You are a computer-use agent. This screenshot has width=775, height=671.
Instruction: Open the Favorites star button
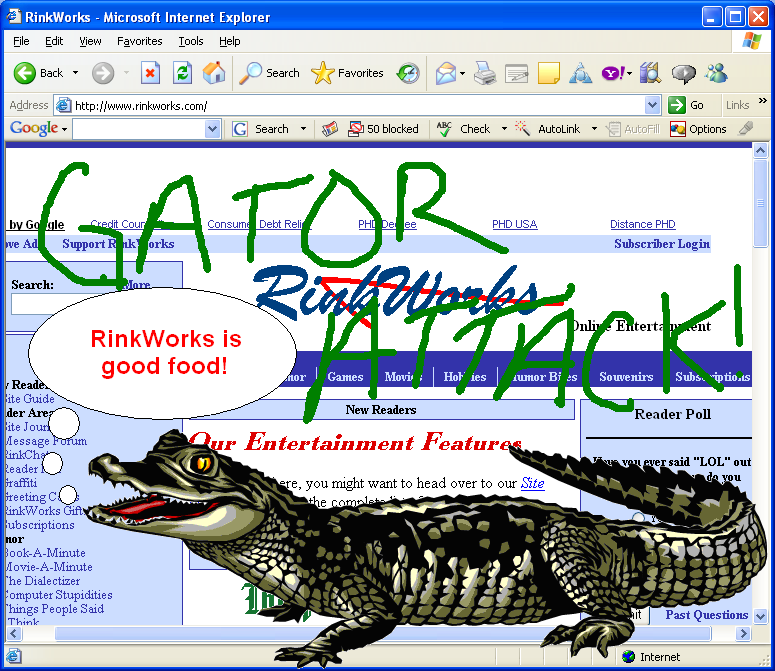pos(347,73)
